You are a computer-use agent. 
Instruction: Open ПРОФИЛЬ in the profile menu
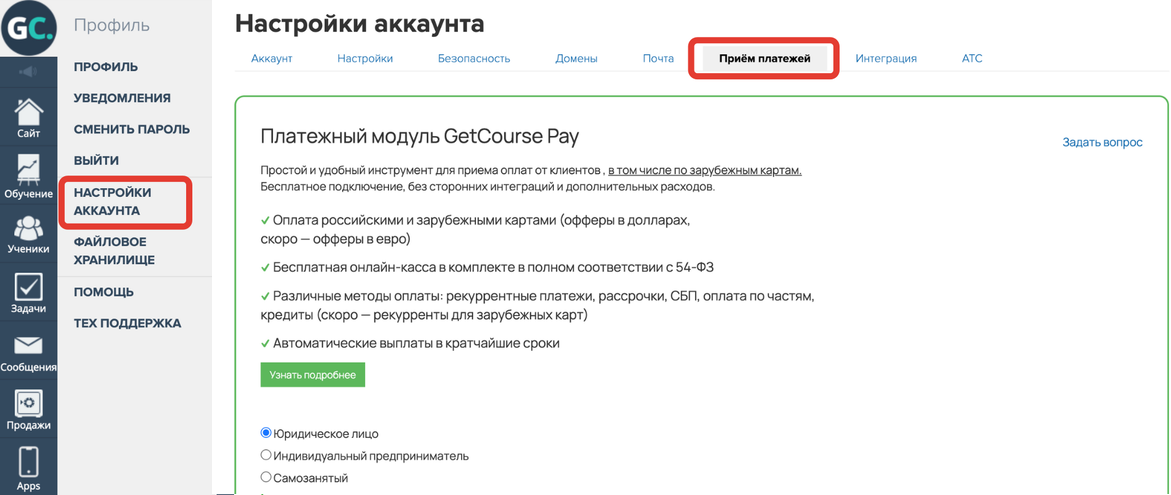106,67
